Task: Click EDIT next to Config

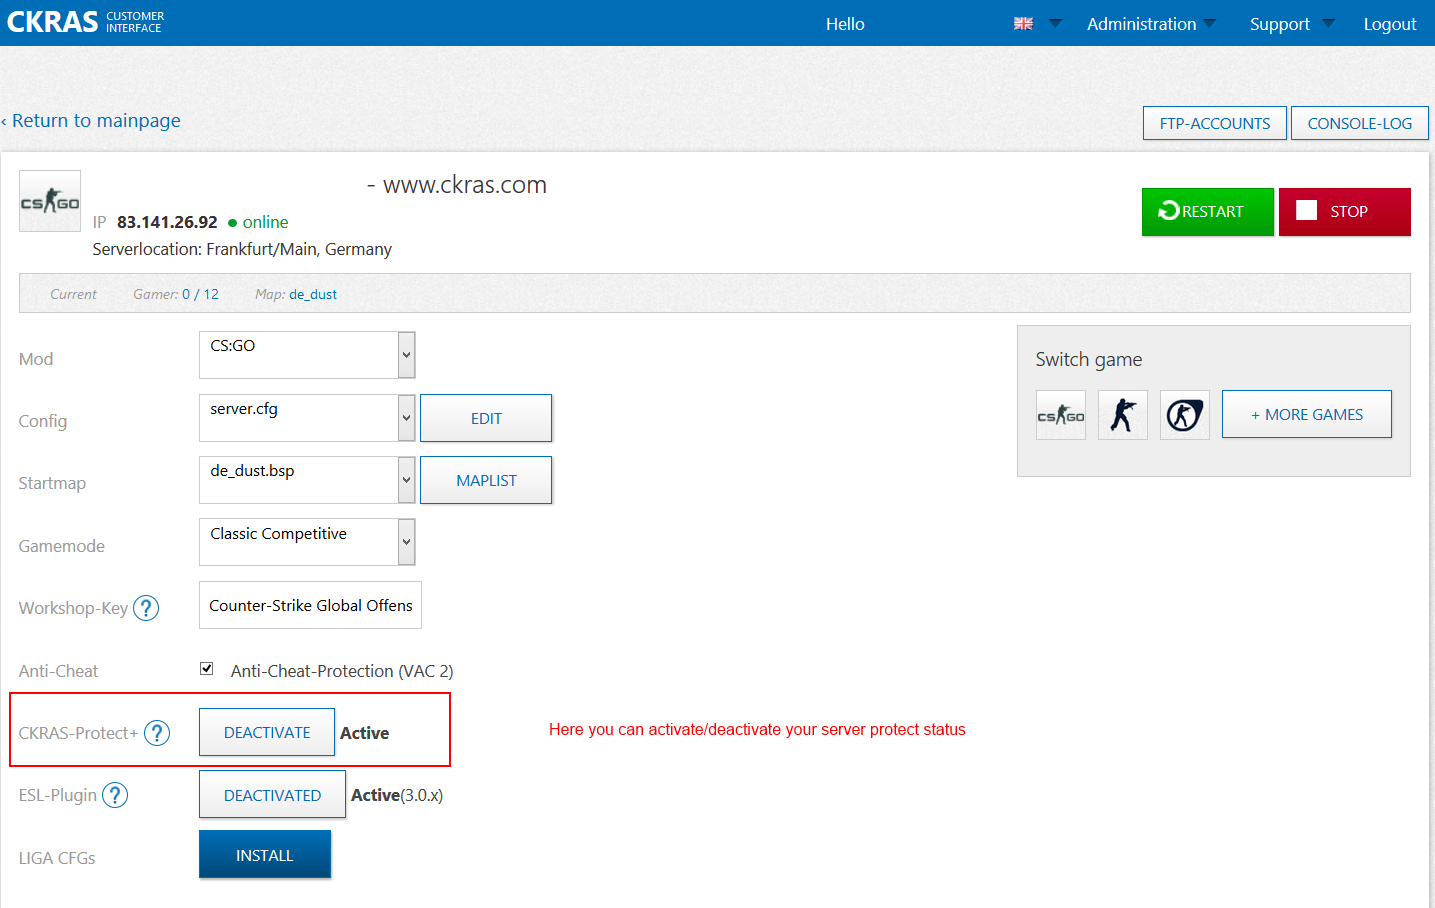Action: [x=486, y=418]
